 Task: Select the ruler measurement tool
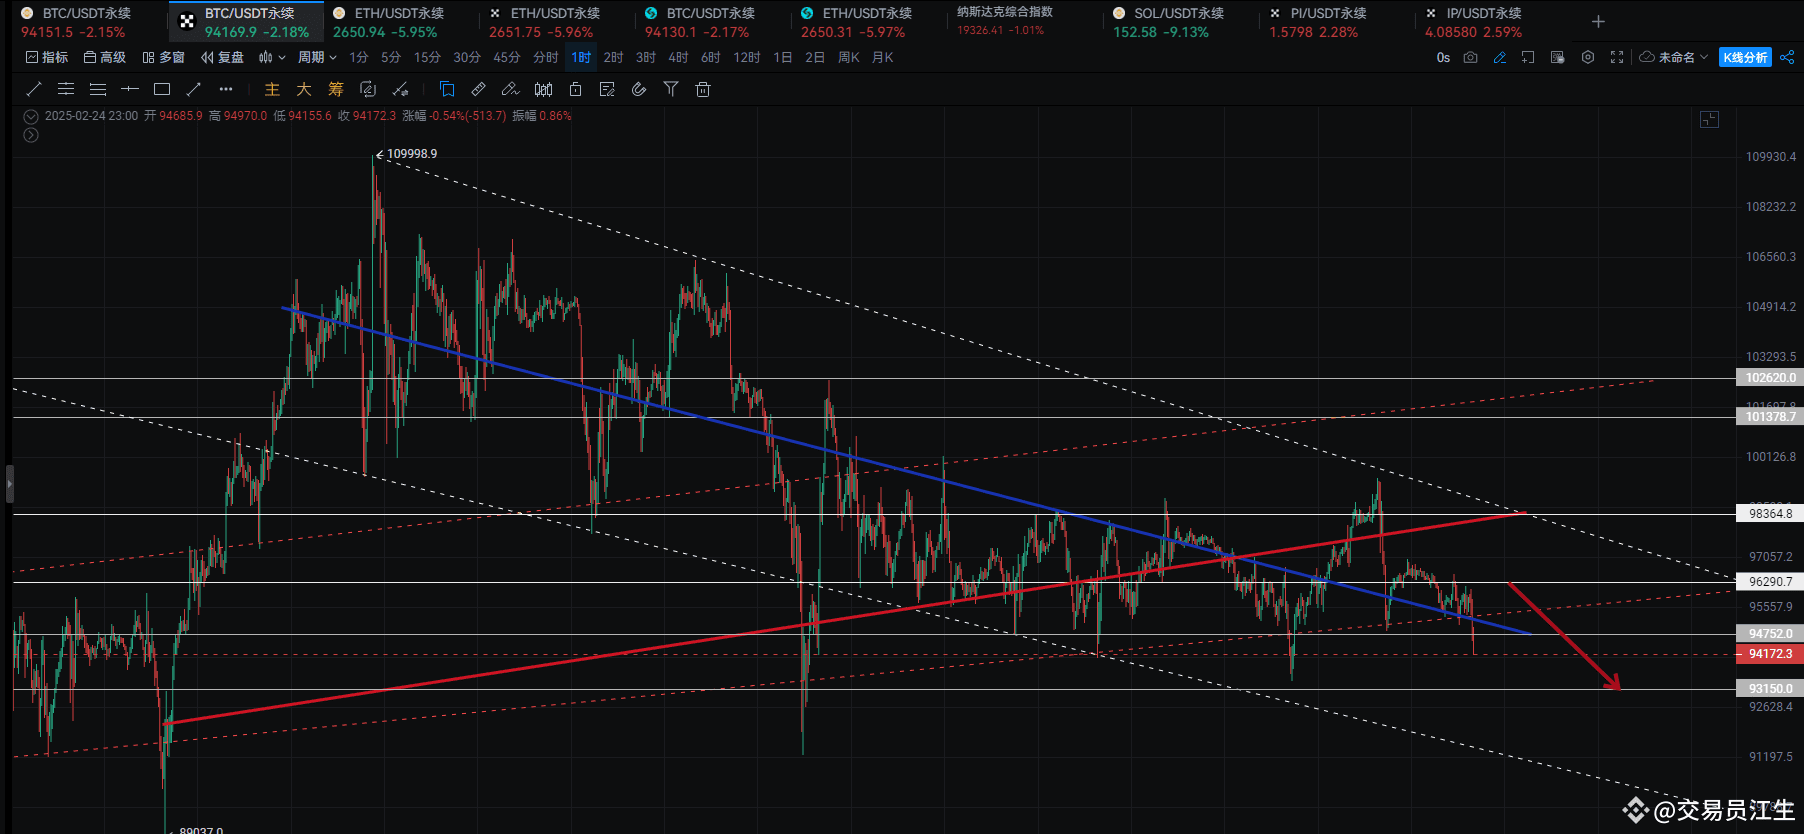pos(479,89)
